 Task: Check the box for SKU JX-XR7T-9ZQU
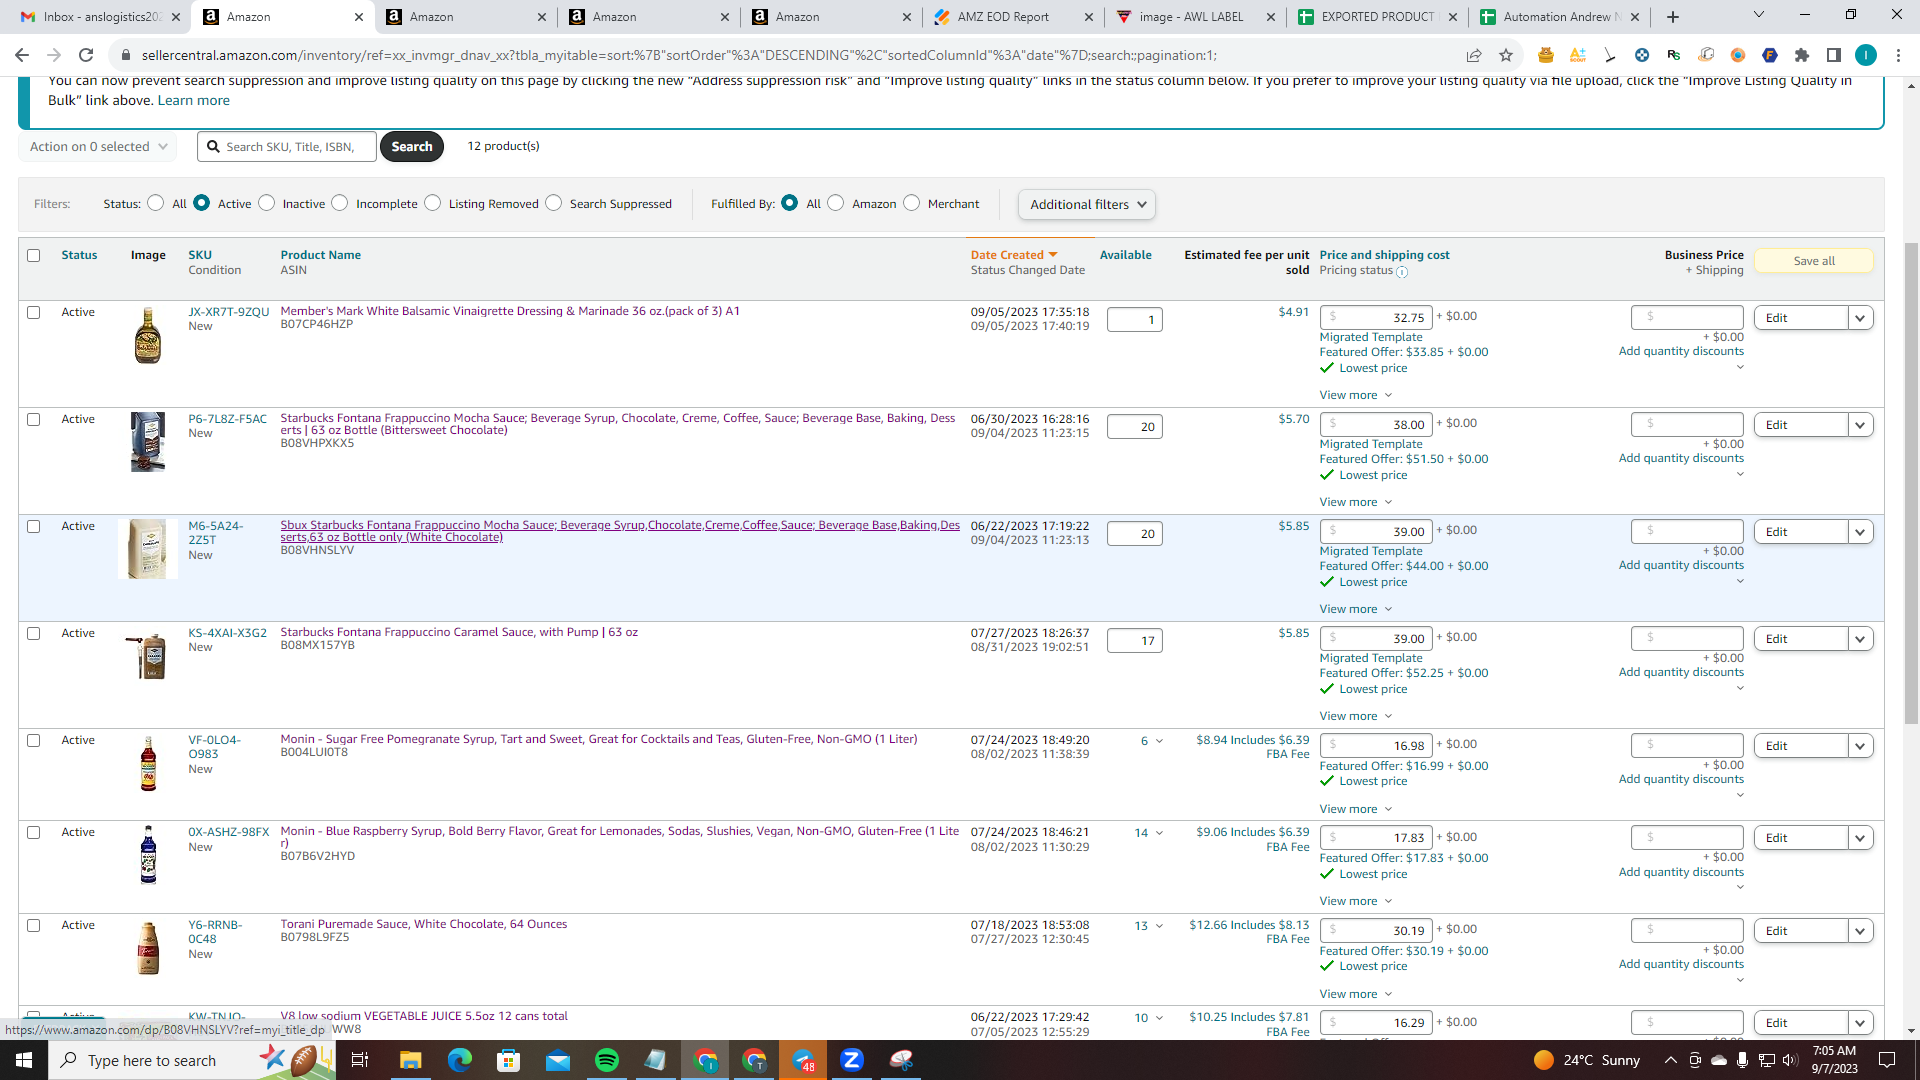(34, 313)
